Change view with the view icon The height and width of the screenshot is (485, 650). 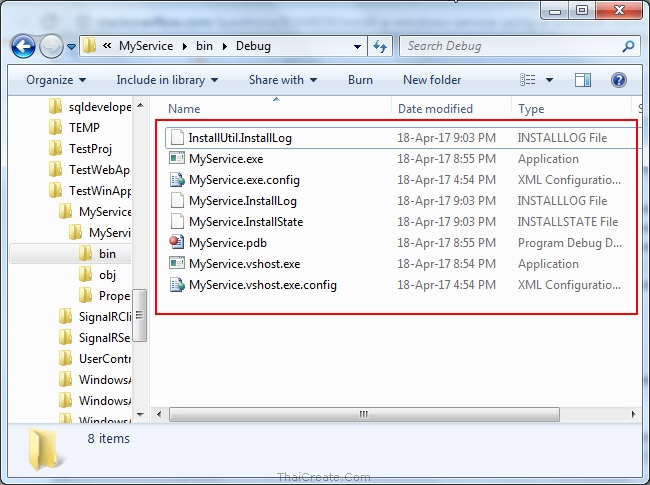528,80
